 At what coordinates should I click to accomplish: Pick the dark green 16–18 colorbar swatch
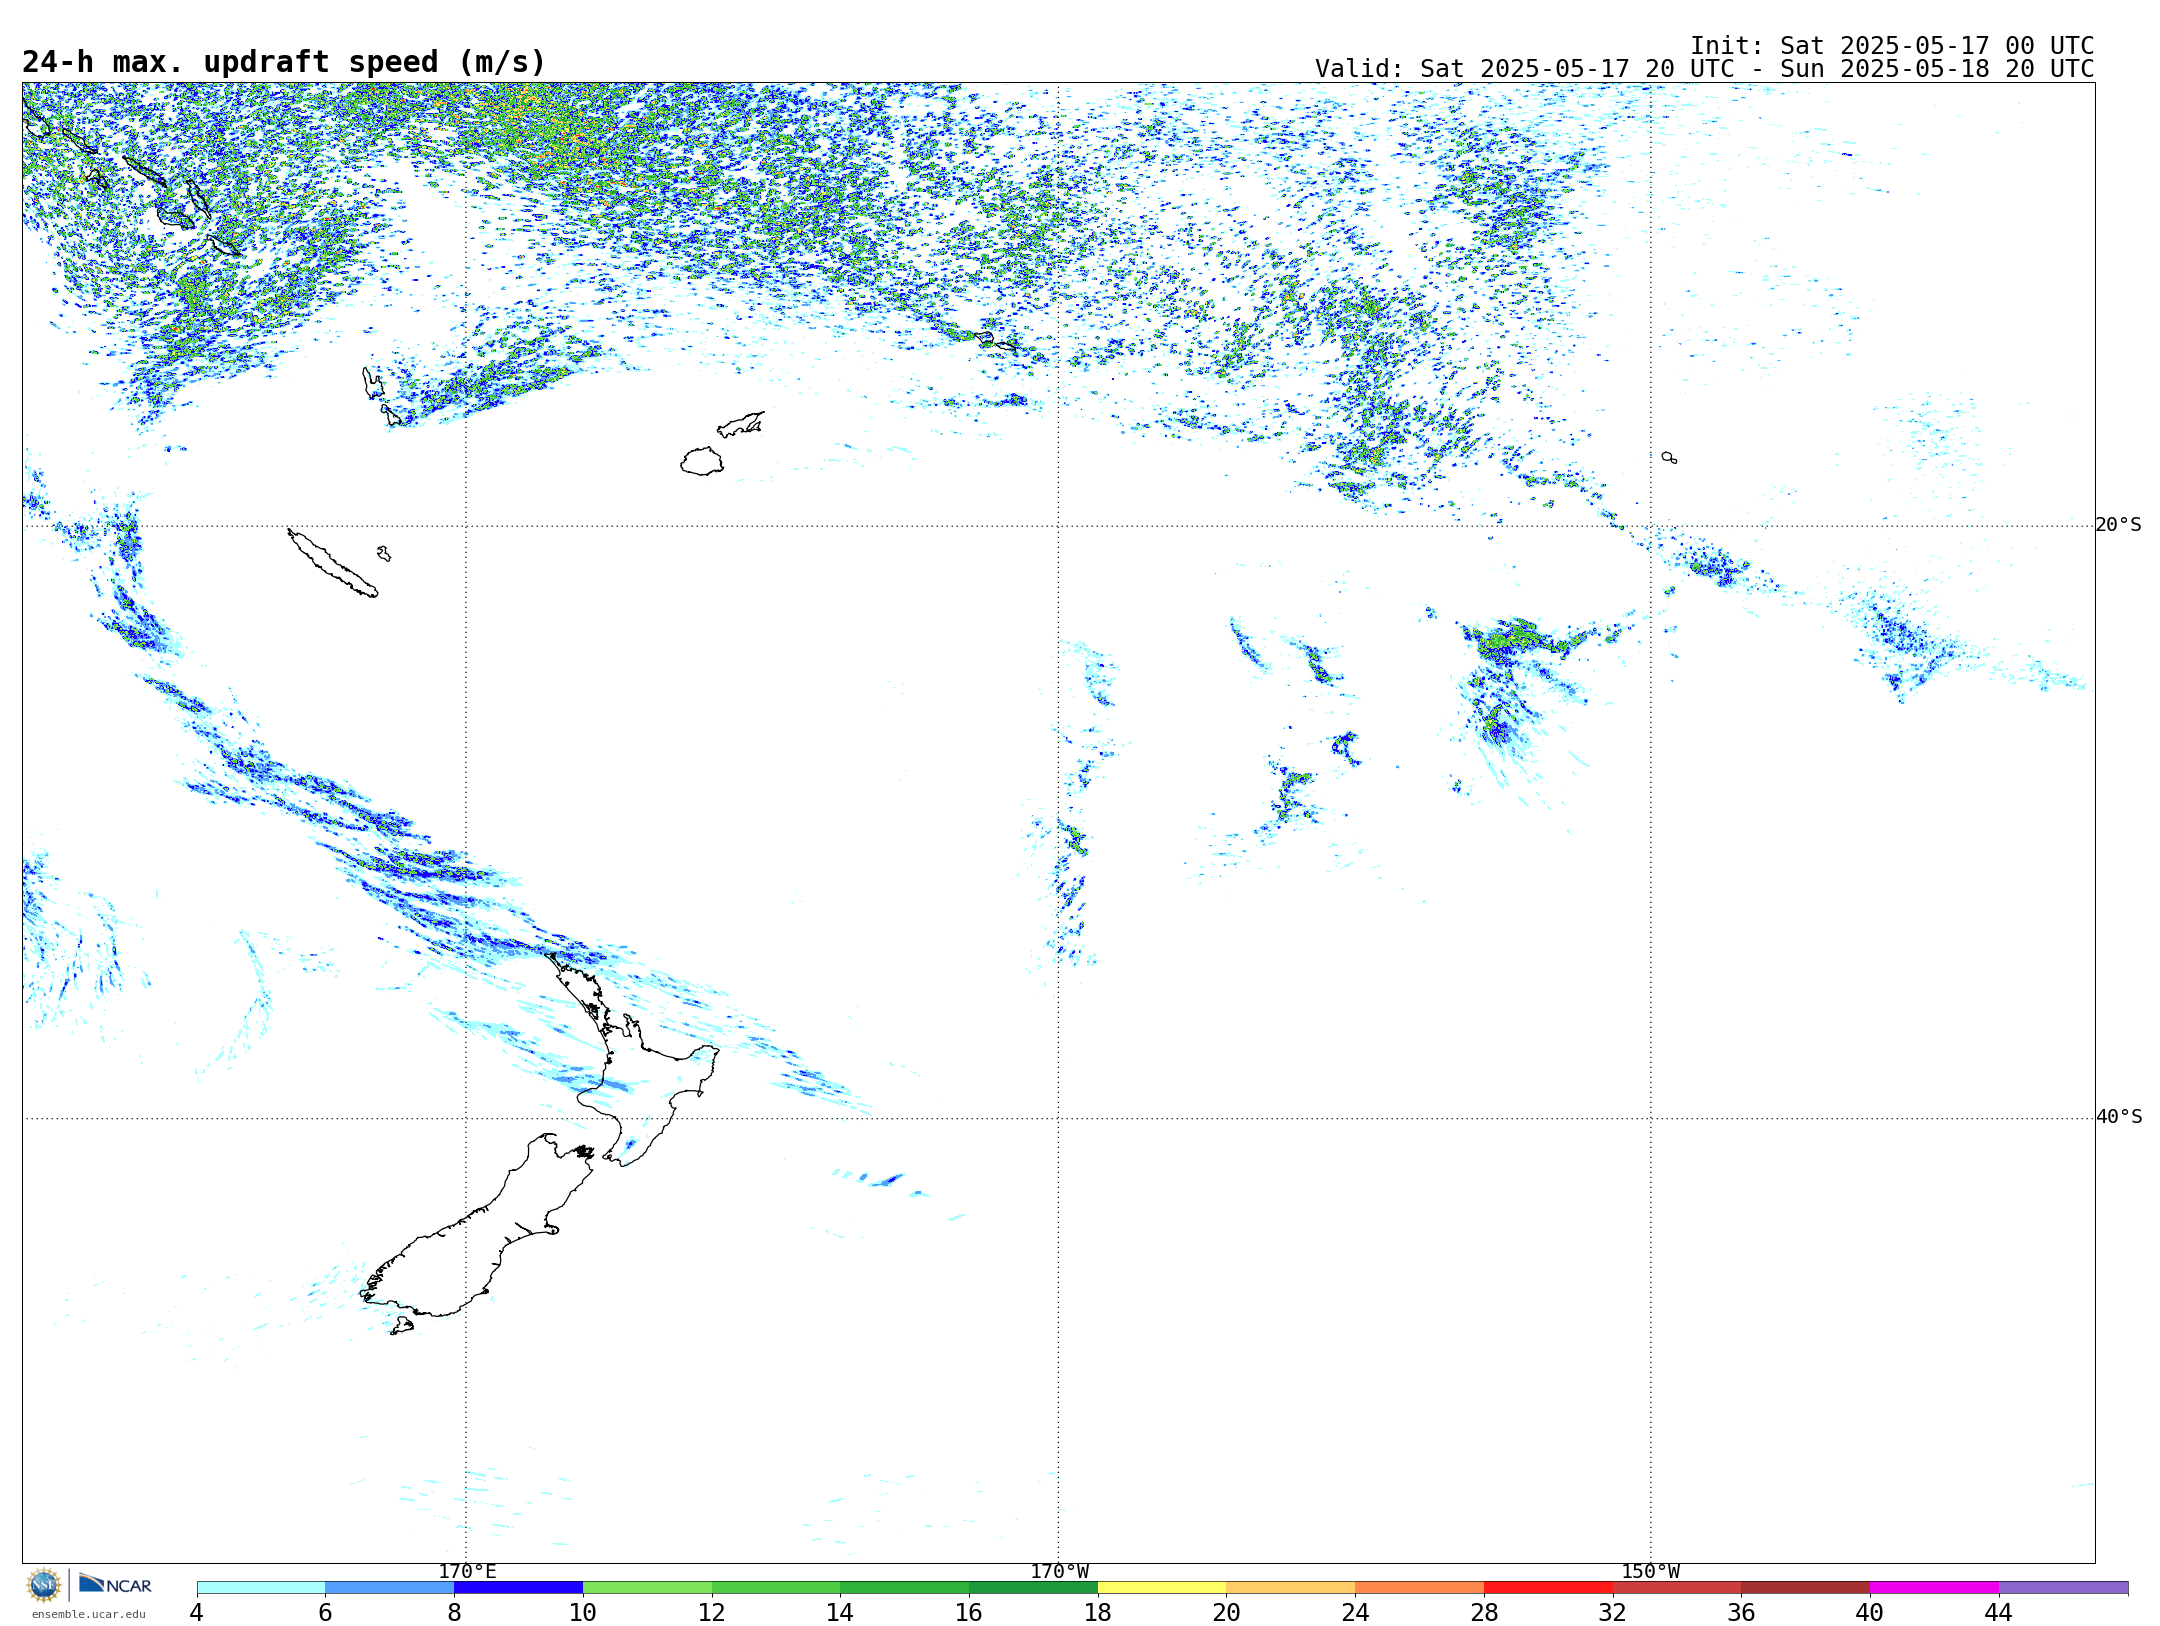pyautogui.click(x=1033, y=1588)
